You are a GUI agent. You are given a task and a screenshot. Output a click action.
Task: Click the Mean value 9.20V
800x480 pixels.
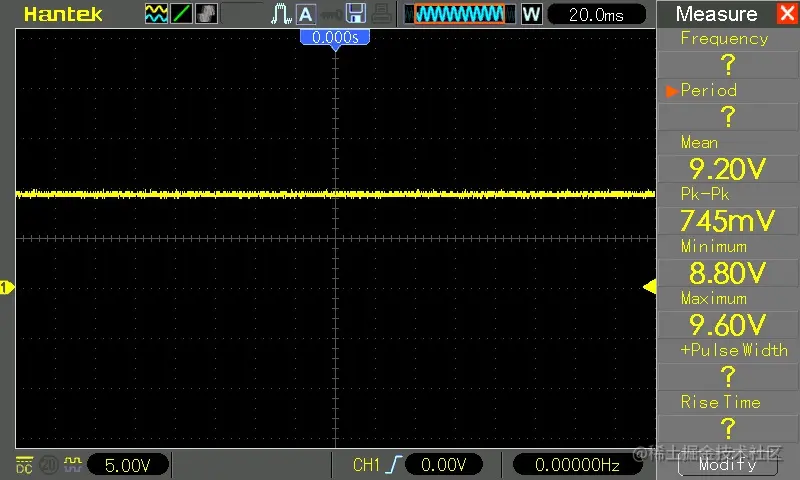coord(728,169)
